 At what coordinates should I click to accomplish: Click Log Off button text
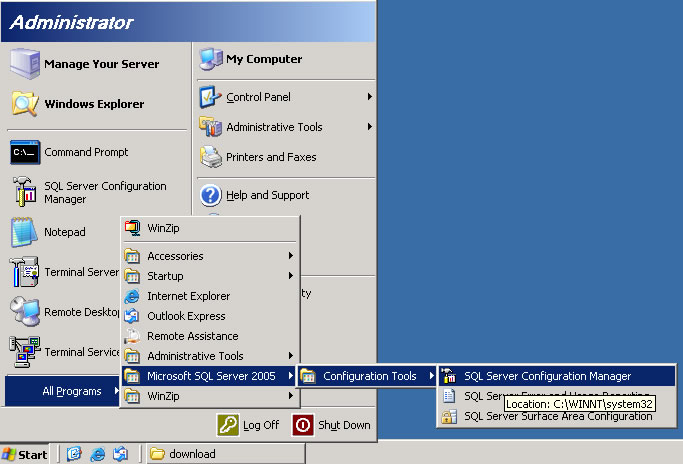(x=261, y=425)
